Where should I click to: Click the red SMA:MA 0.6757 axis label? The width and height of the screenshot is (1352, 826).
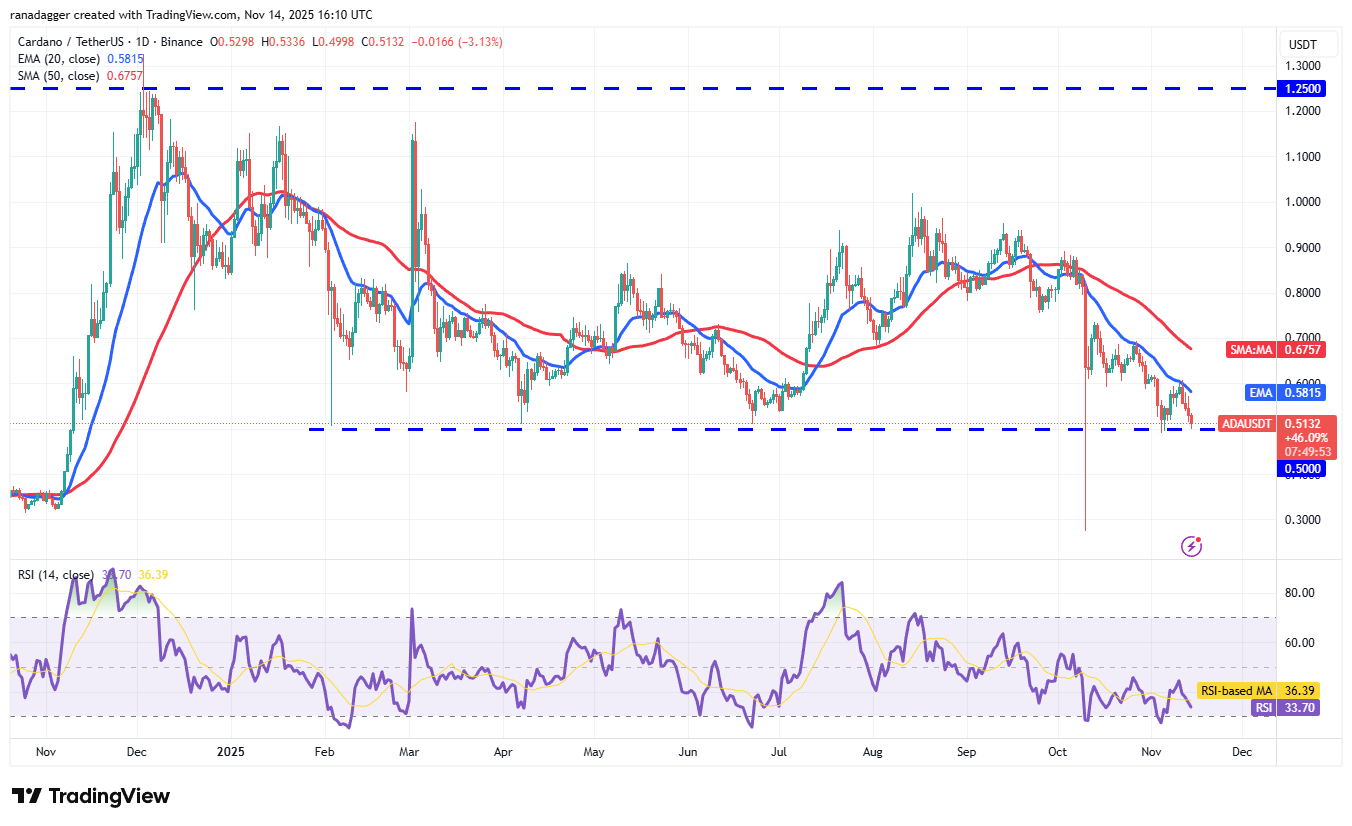pos(1252,349)
